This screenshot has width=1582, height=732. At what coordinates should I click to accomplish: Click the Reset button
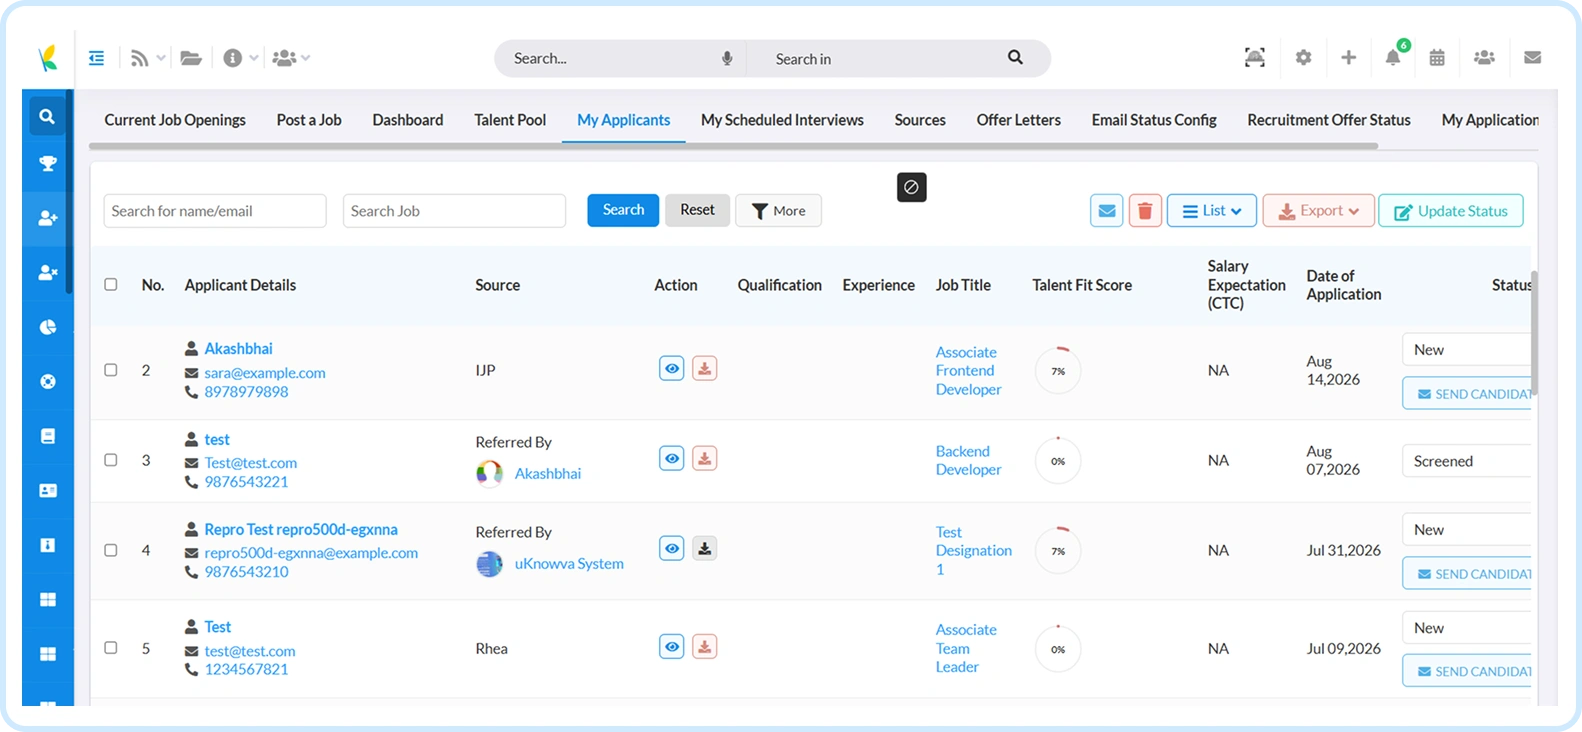click(697, 210)
